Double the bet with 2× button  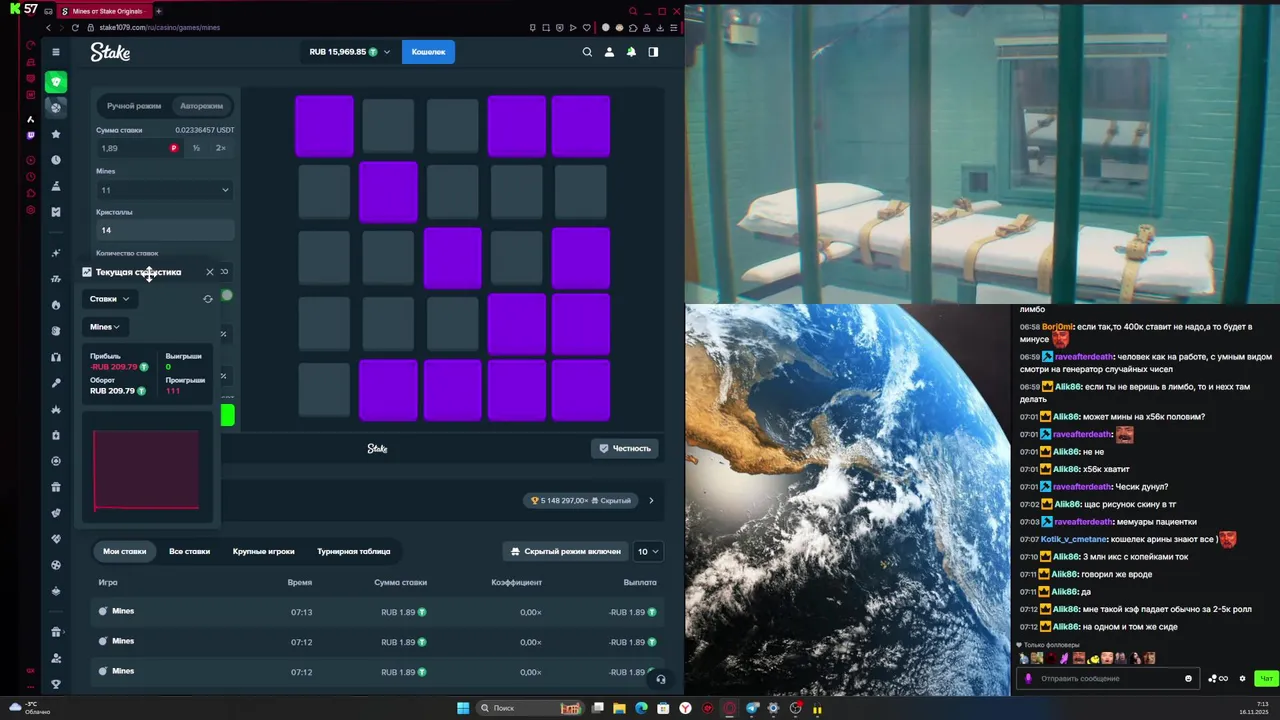click(221, 148)
